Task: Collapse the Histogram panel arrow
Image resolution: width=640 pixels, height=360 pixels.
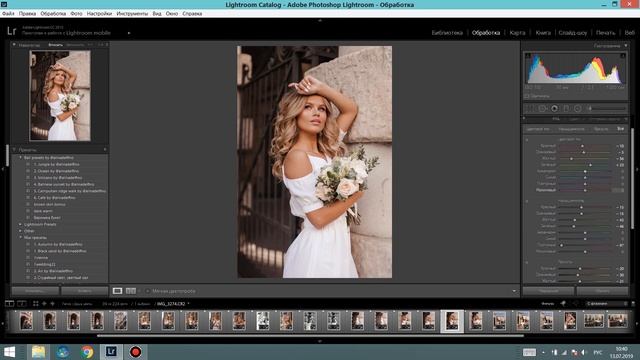Action: coord(626,46)
